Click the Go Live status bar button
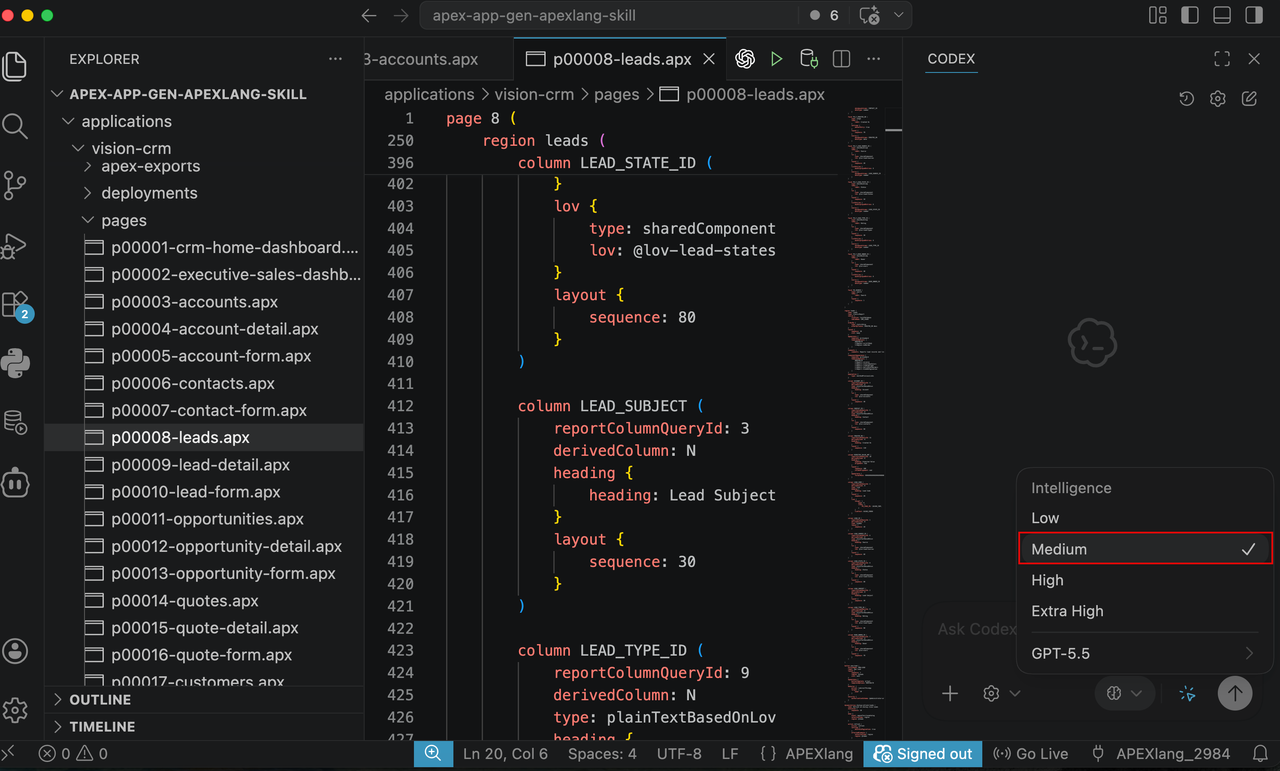This screenshot has width=1280, height=771. (x=1032, y=754)
